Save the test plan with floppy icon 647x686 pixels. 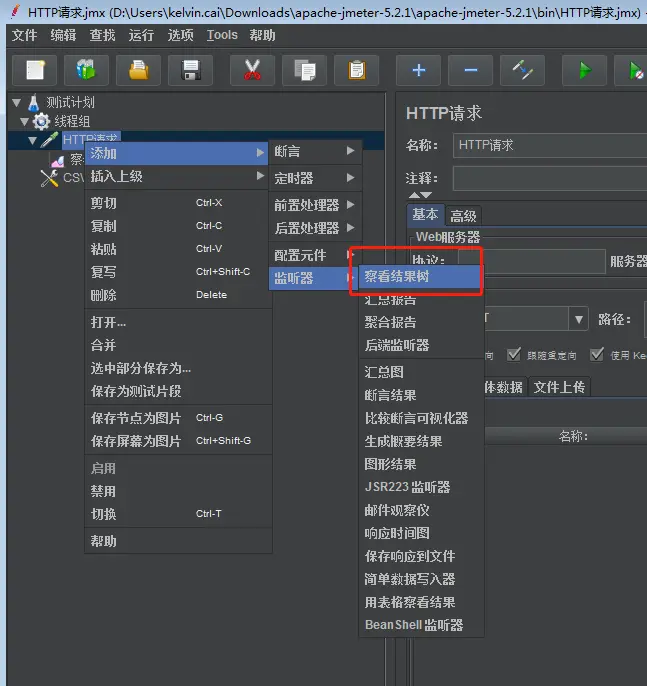coord(191,70)
